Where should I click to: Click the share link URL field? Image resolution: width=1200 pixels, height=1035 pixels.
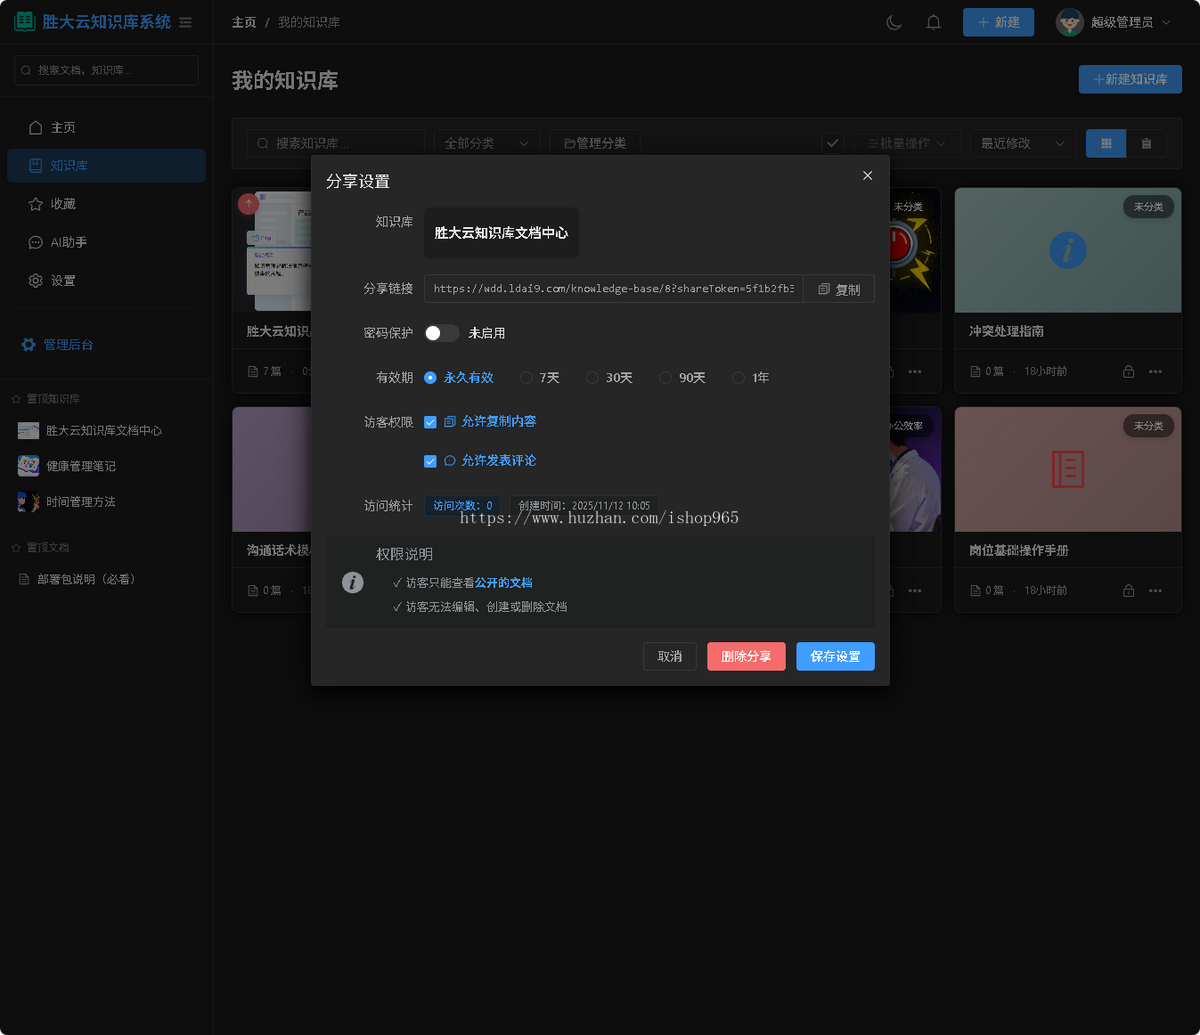[x=614, y=289]
